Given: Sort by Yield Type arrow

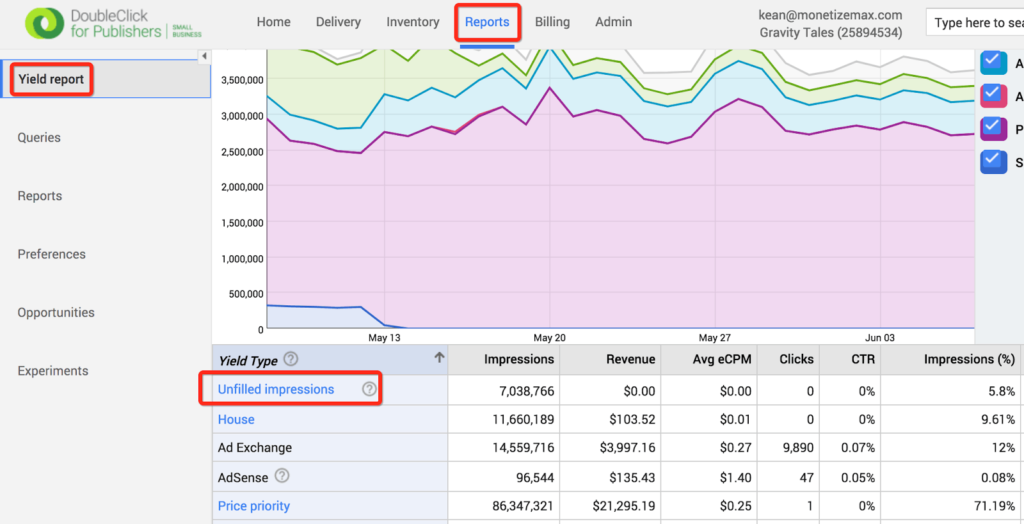Looking at the screenshot, I should click(x=440, y=357).
